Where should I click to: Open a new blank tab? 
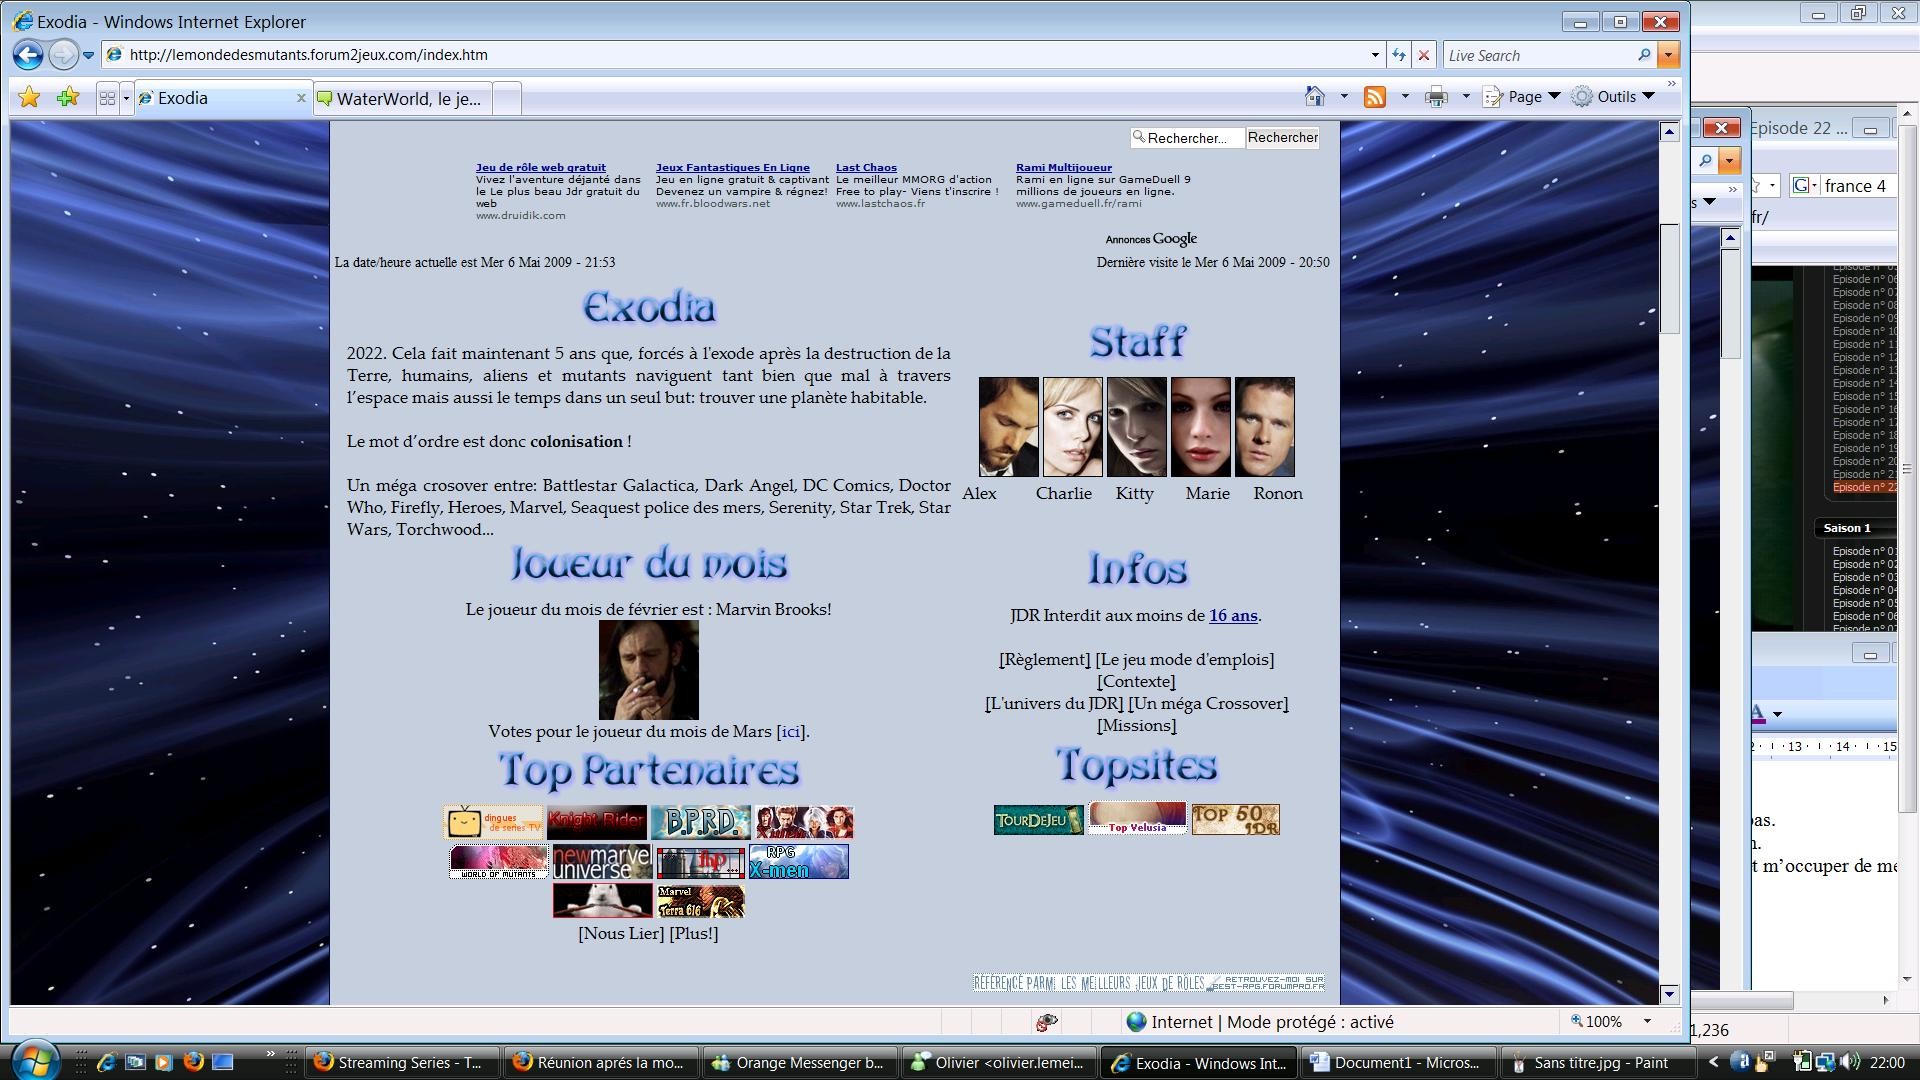pyautogui.click(x=507, y=99)
